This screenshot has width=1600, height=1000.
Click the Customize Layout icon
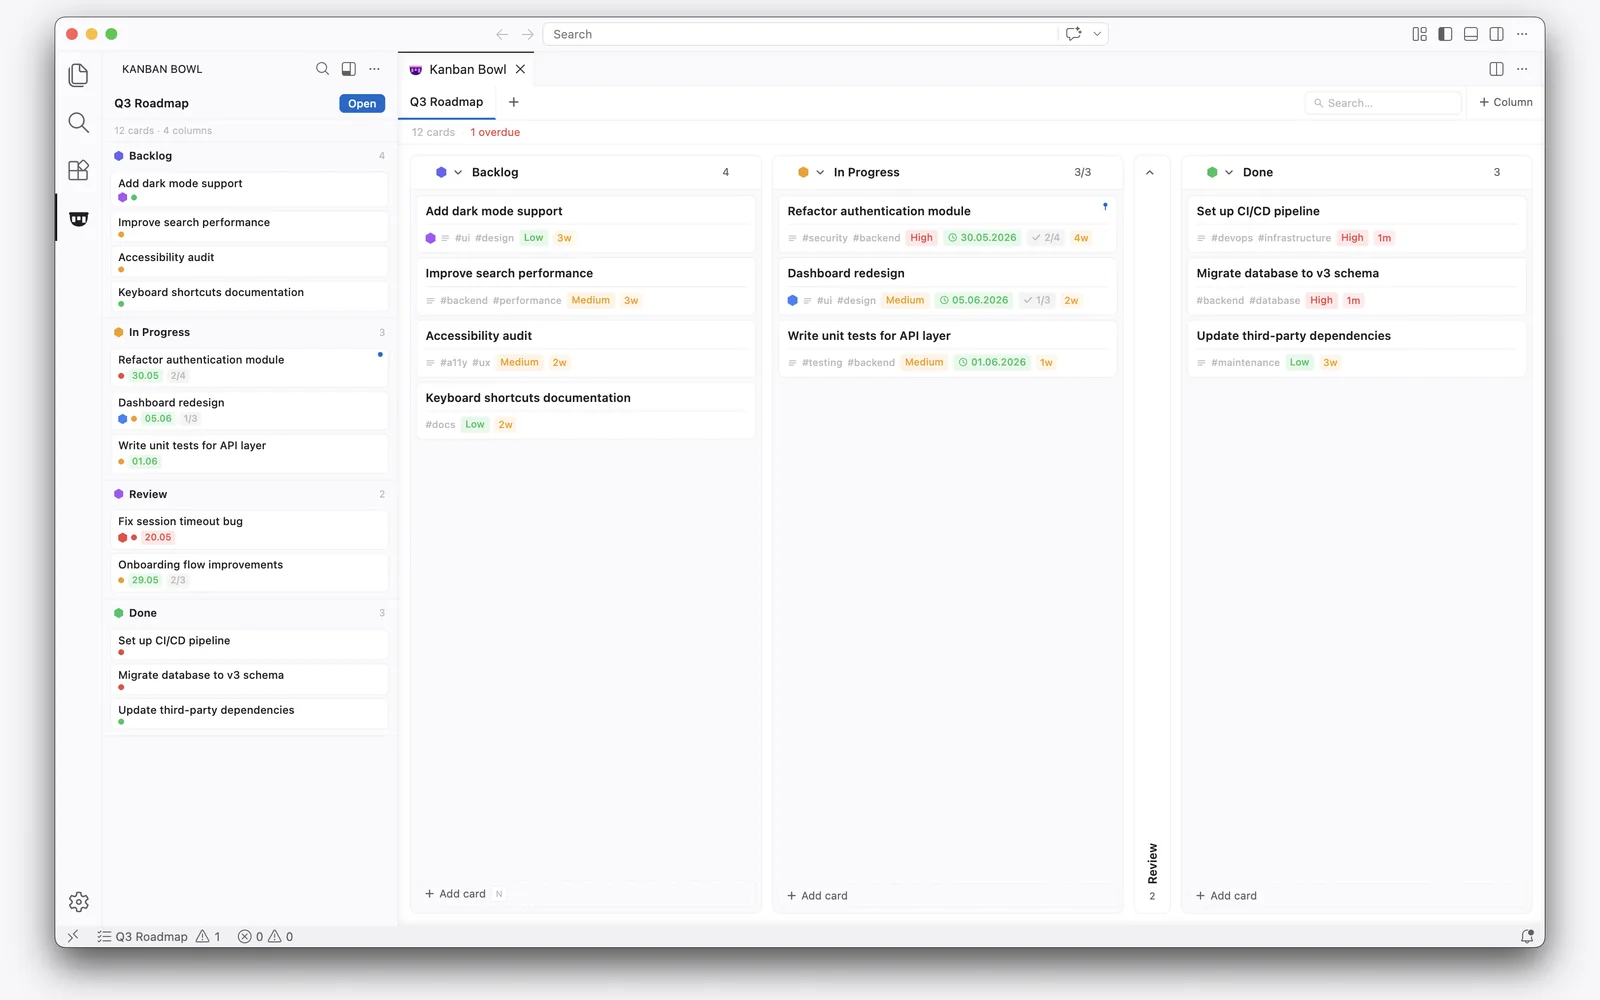click(1419, 34)
